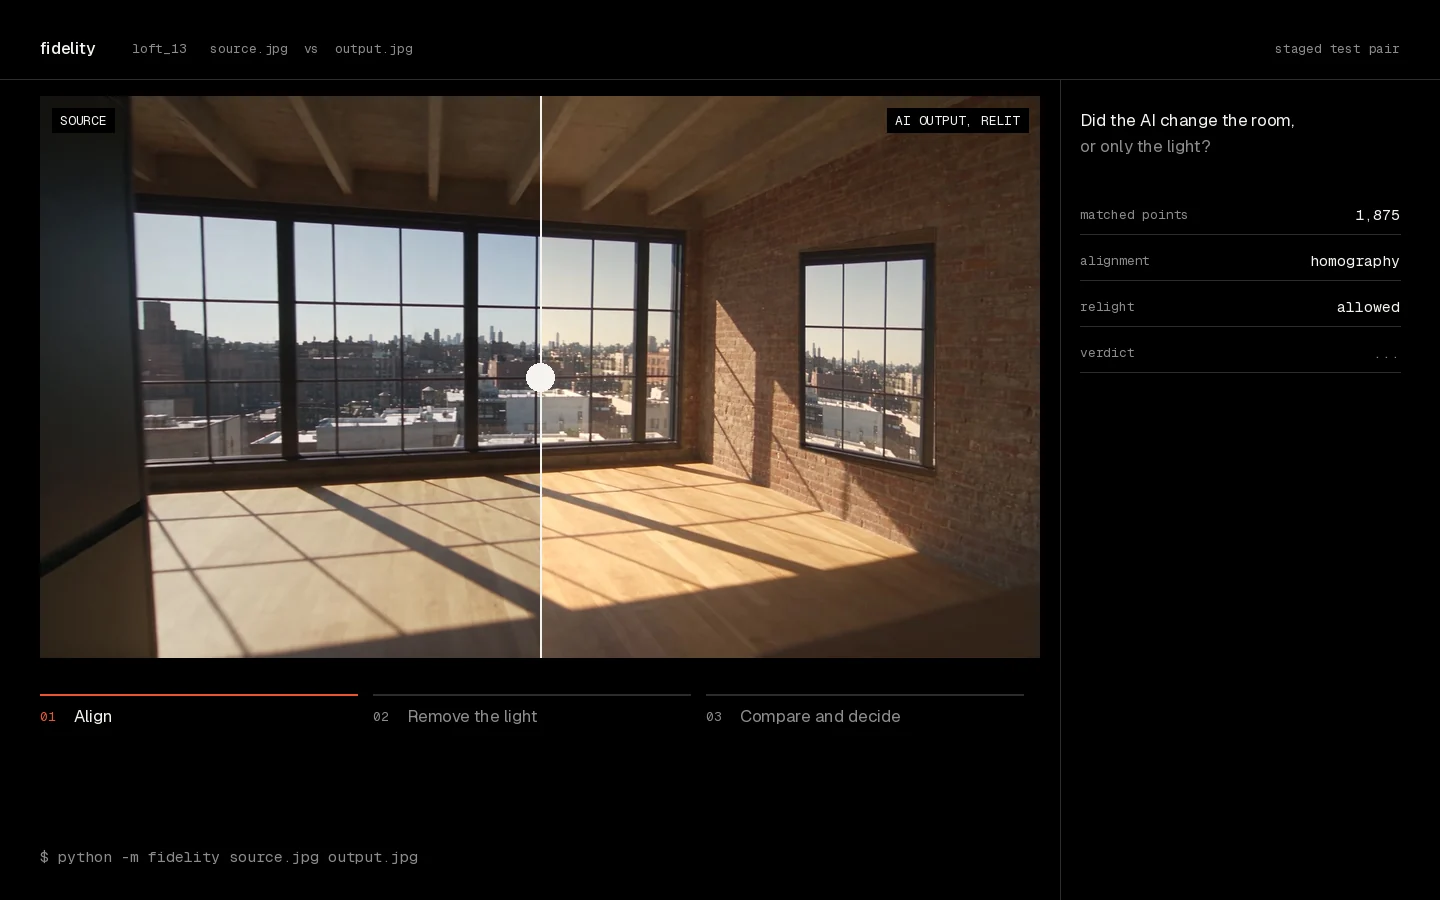Viewport: 1440px width, 900px height.
Task: Click the 'verdict' row label
Action: 1107,353
